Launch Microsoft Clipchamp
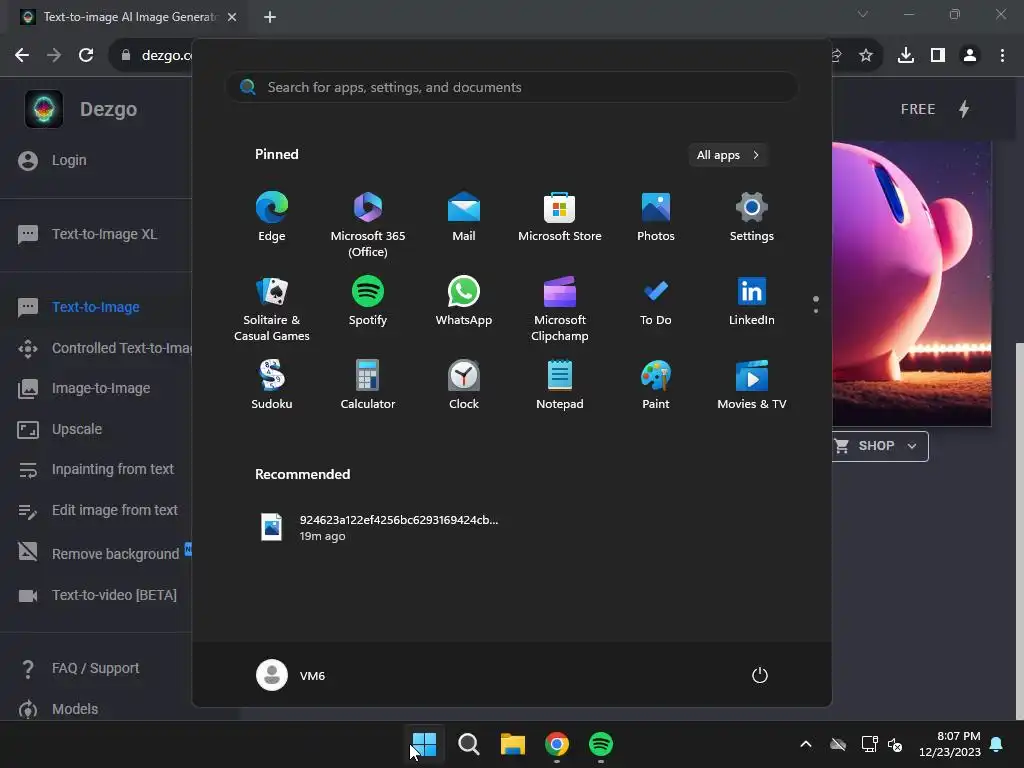Image resolution: width=1024 pixels, height=768 pixels. click(x=560, y=308)
